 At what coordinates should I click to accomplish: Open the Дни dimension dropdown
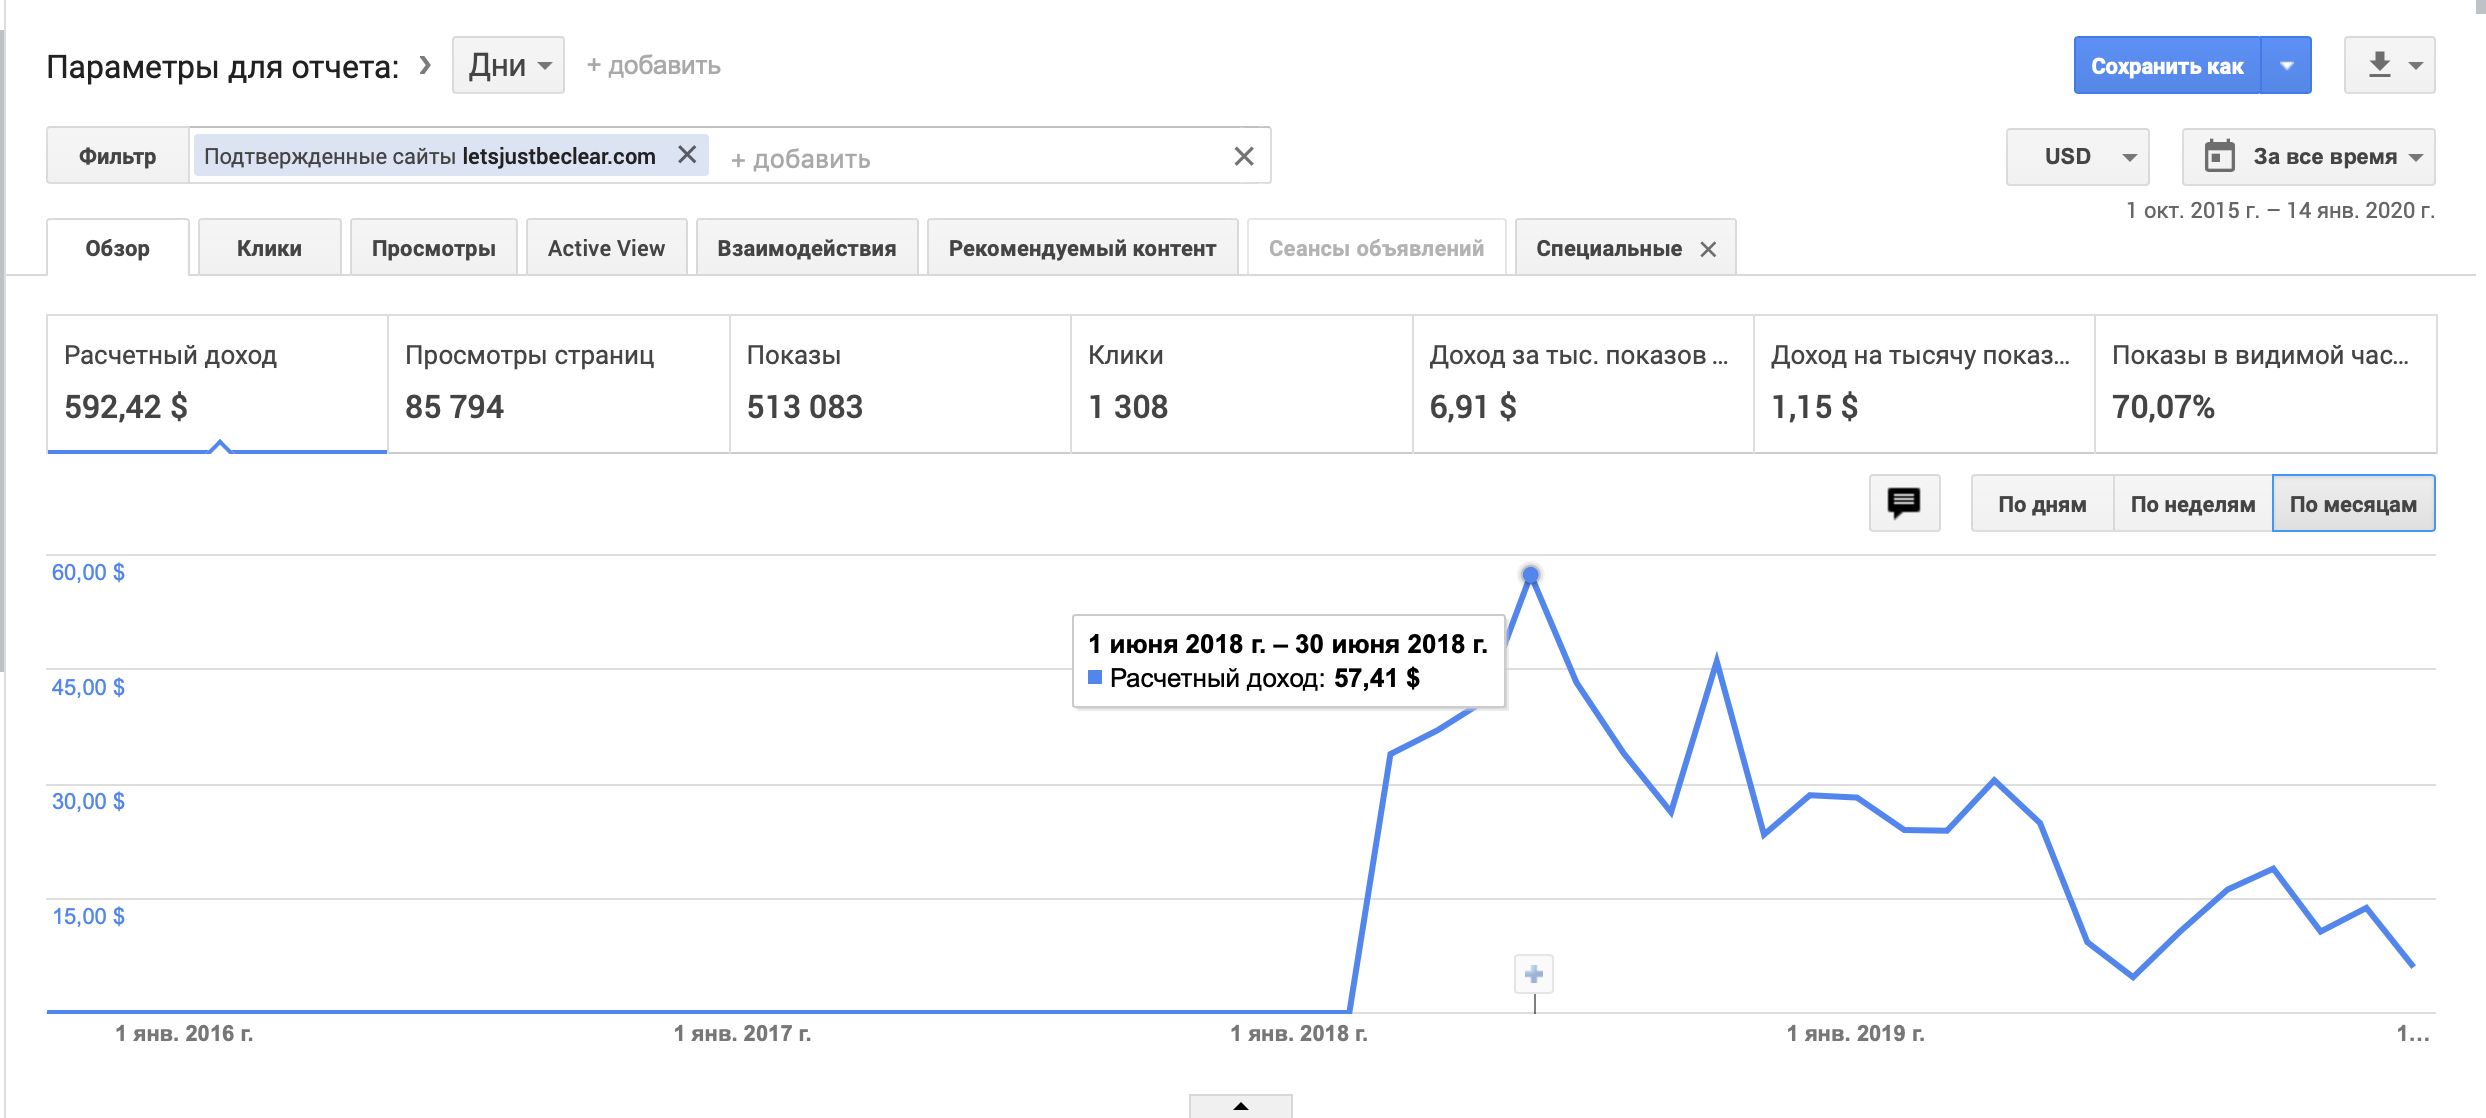[x=508, y=65]
